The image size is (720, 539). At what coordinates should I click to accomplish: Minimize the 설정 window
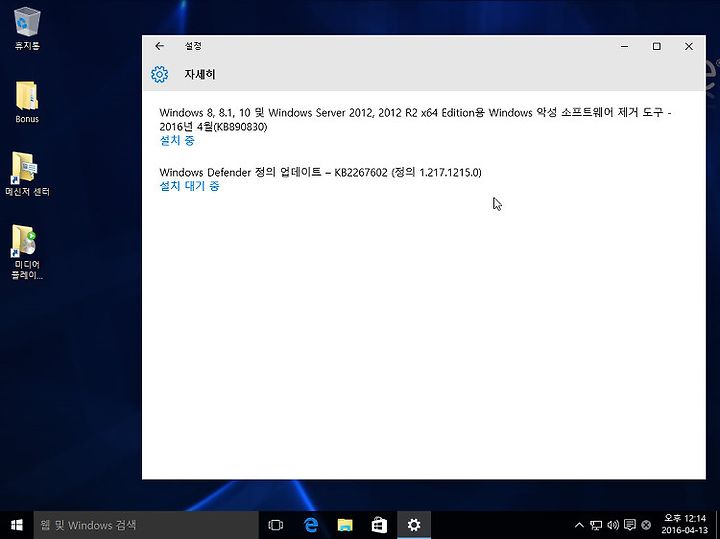[x=624, y=46]
